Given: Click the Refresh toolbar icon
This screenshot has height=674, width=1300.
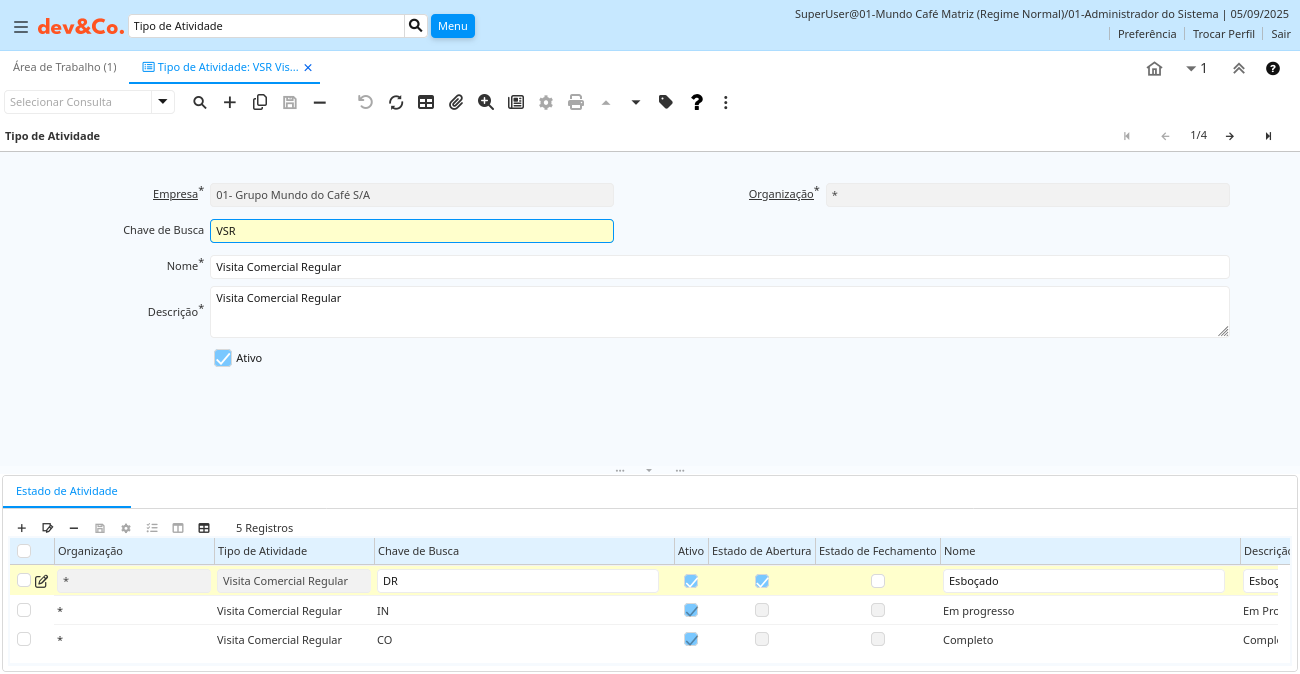Looking at the screenshot, I should [396, 102].
